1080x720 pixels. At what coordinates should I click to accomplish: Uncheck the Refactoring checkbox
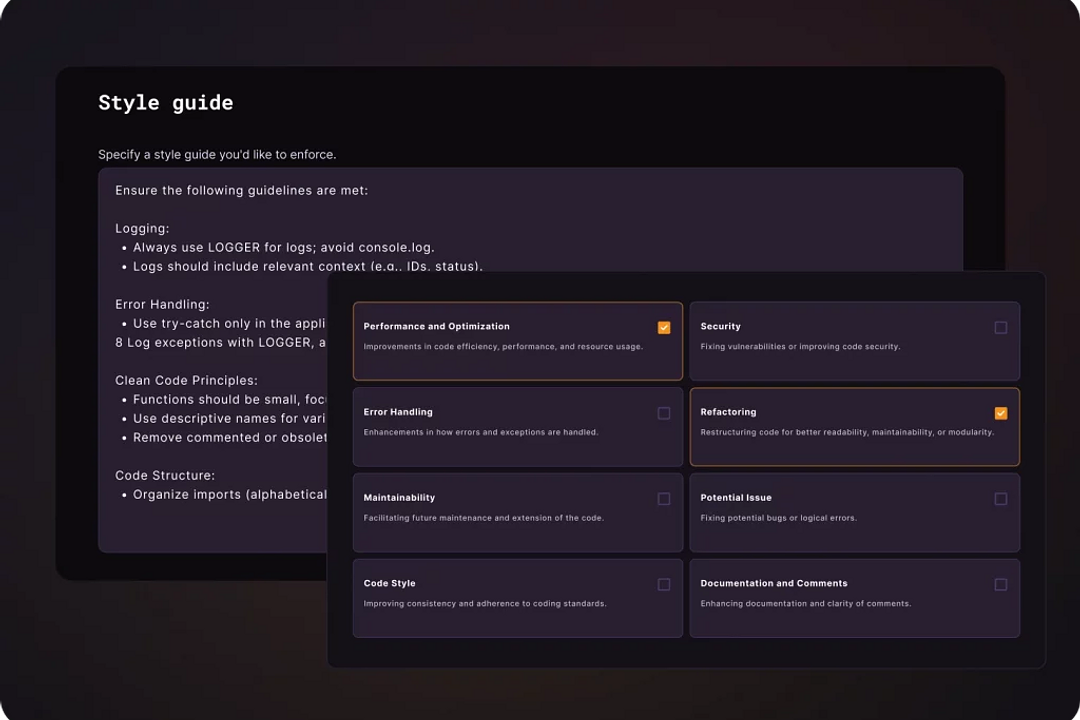1000,413
